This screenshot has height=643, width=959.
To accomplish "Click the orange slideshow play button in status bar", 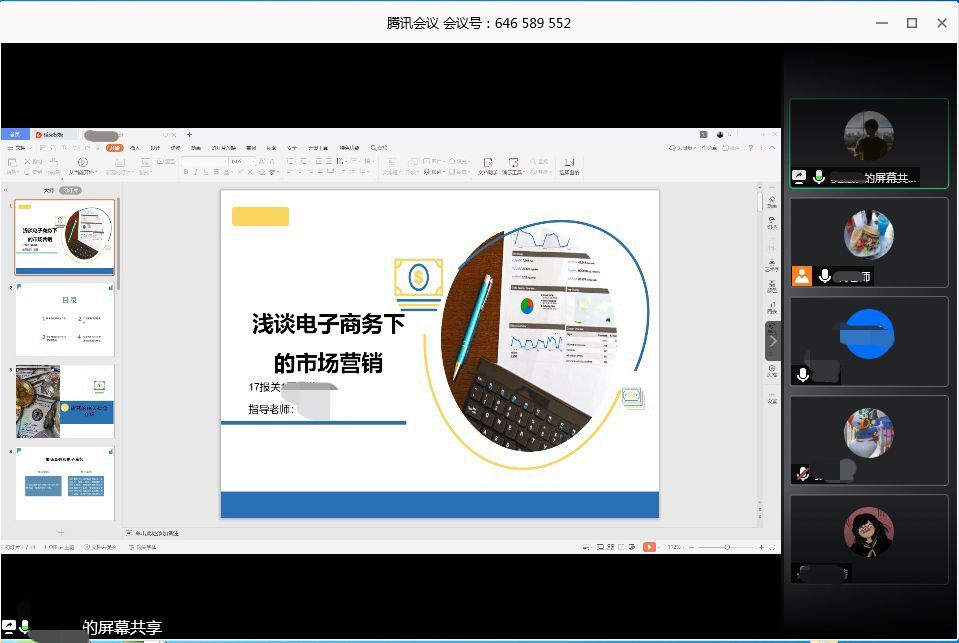I will coord(649,547).
